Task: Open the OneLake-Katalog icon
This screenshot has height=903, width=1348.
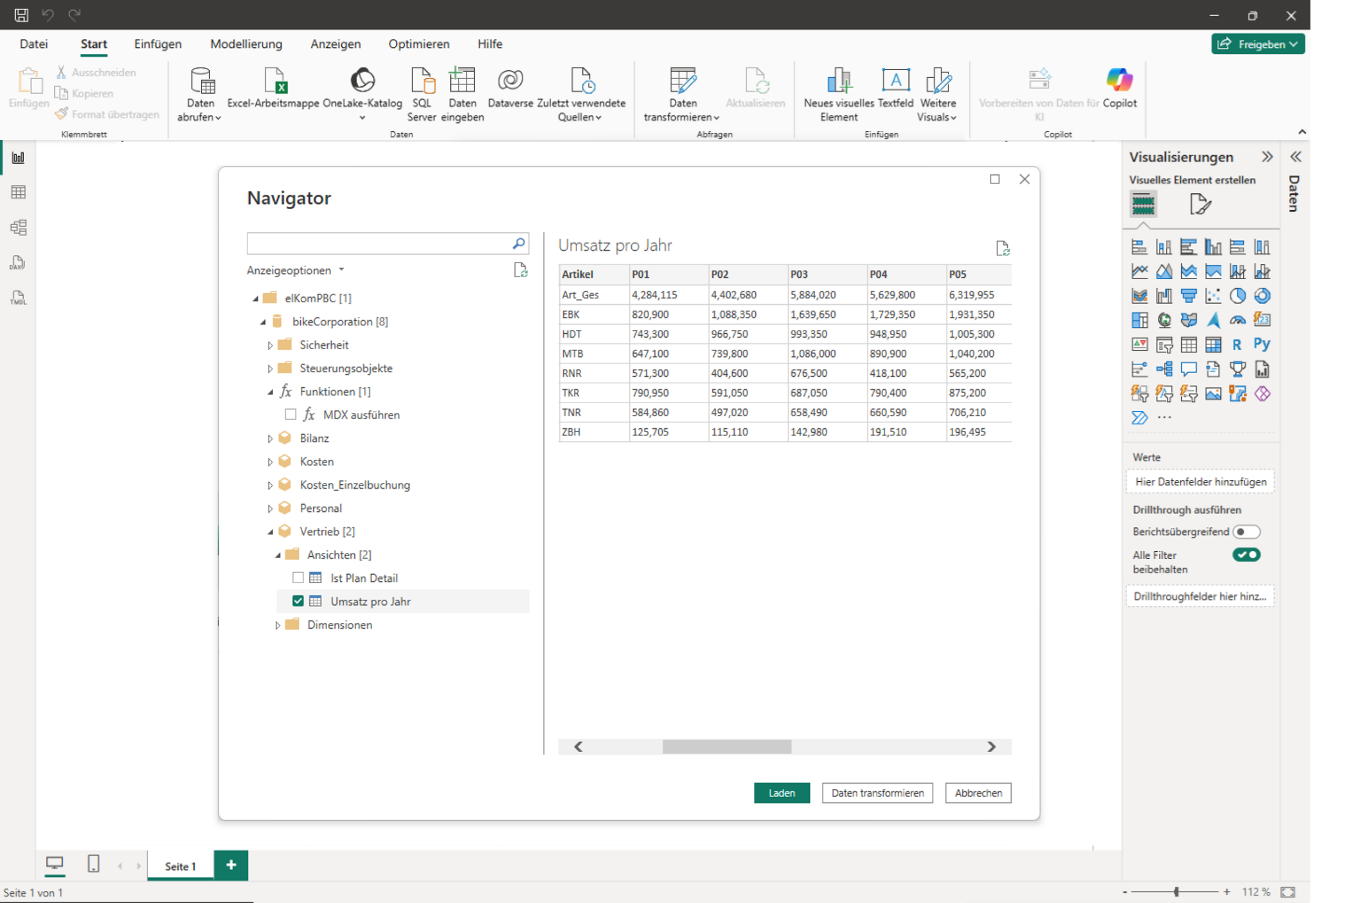Action: (x=362, y=82)
